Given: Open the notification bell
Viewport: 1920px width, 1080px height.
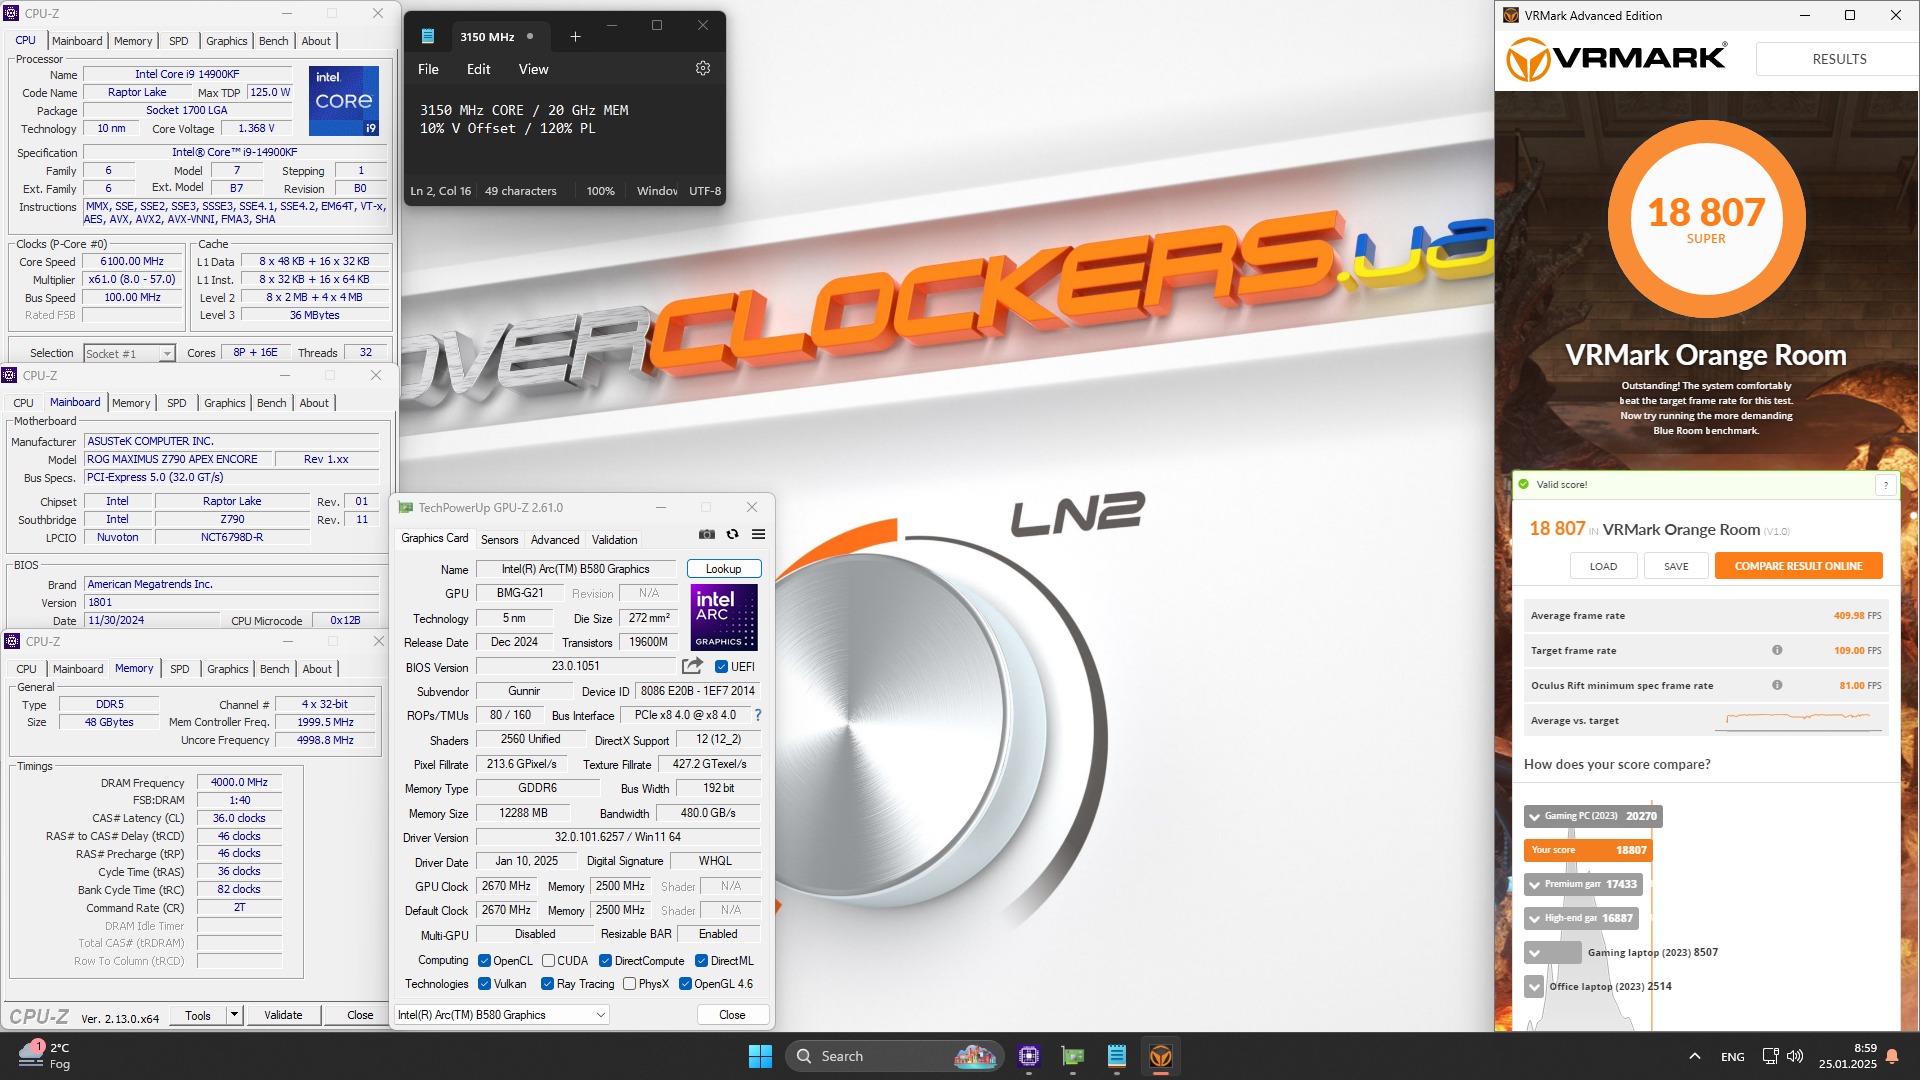Looking at the screenshot, I should [1892, 1056].
